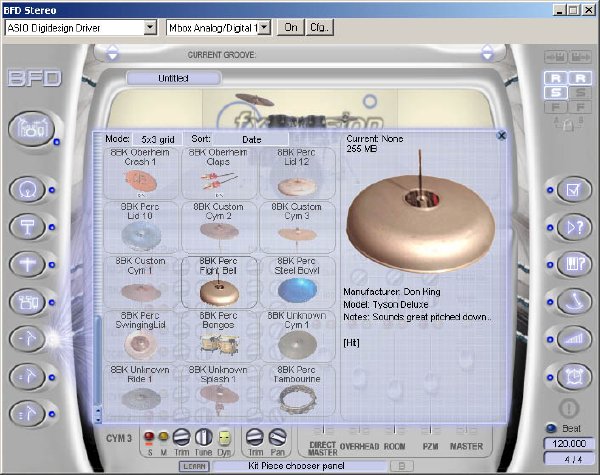Toggle the right R button
Image resolution: width=600 pixels, height=475 pixels.
click(580, 78)
